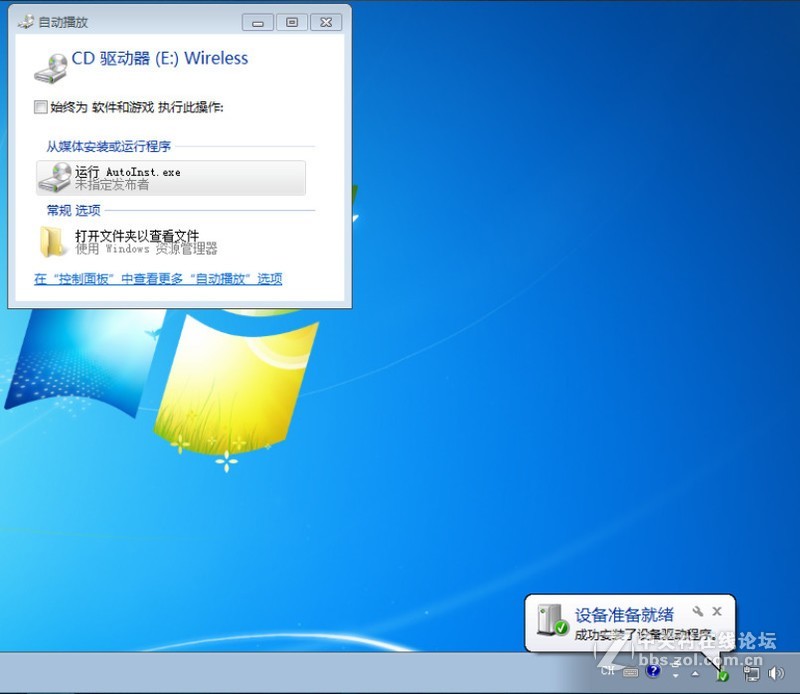Viewport: 800px width, 694px height.
Task: Tick the 始终为 软件和游戏 执行此操作 checkbox
Action: (40, 107)
